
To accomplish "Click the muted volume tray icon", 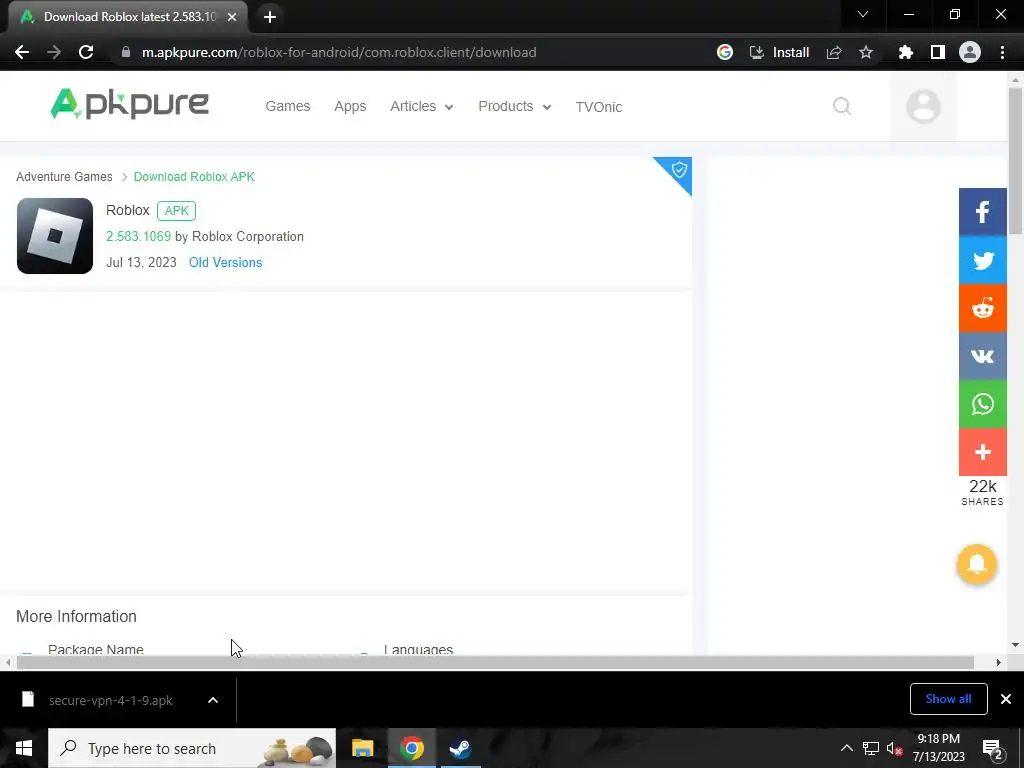I will [x=895, y=749].
